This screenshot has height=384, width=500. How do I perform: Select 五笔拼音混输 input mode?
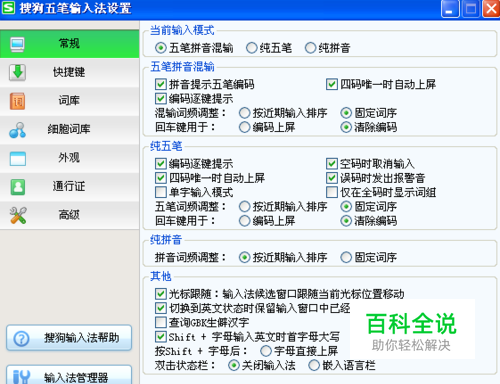click(160, 48)
